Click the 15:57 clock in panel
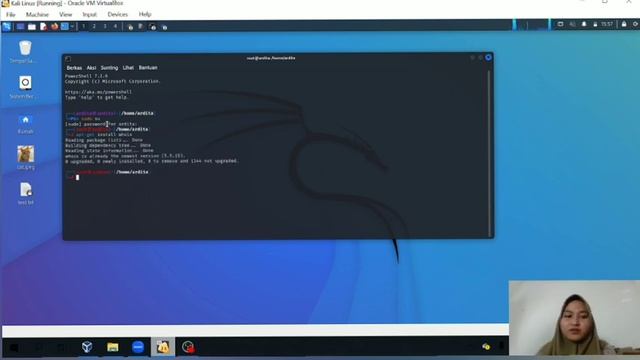The image size is (640, 360). pos(607,24)
